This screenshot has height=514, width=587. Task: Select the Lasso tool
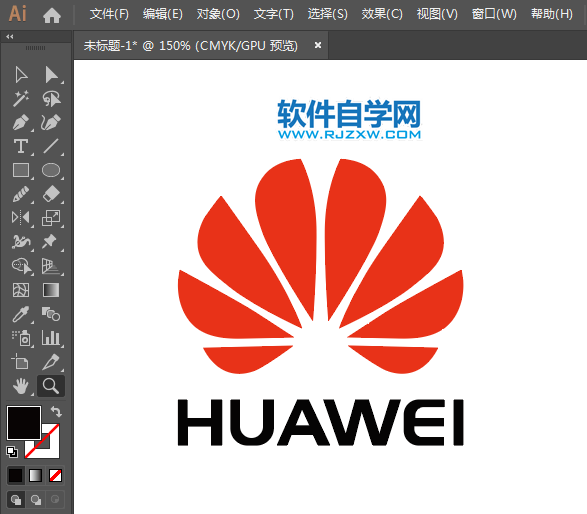51,98
